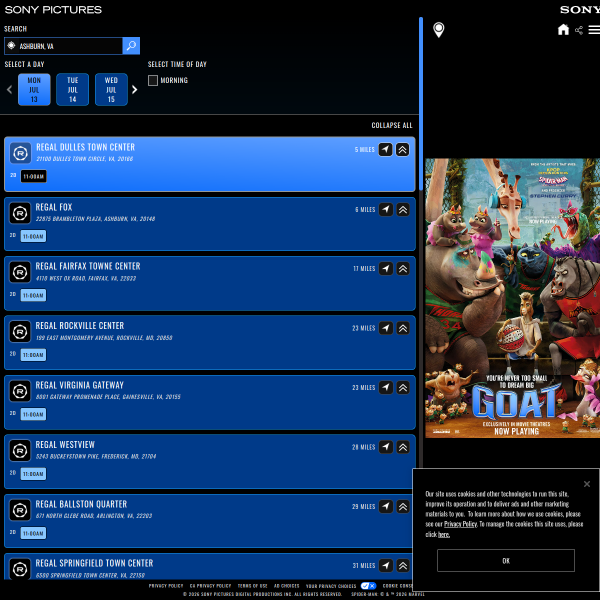Pick 11:00AM showtime at Regal Rockville Center
The width and height of the screenshot is (600, 600).
pos(33,355)
